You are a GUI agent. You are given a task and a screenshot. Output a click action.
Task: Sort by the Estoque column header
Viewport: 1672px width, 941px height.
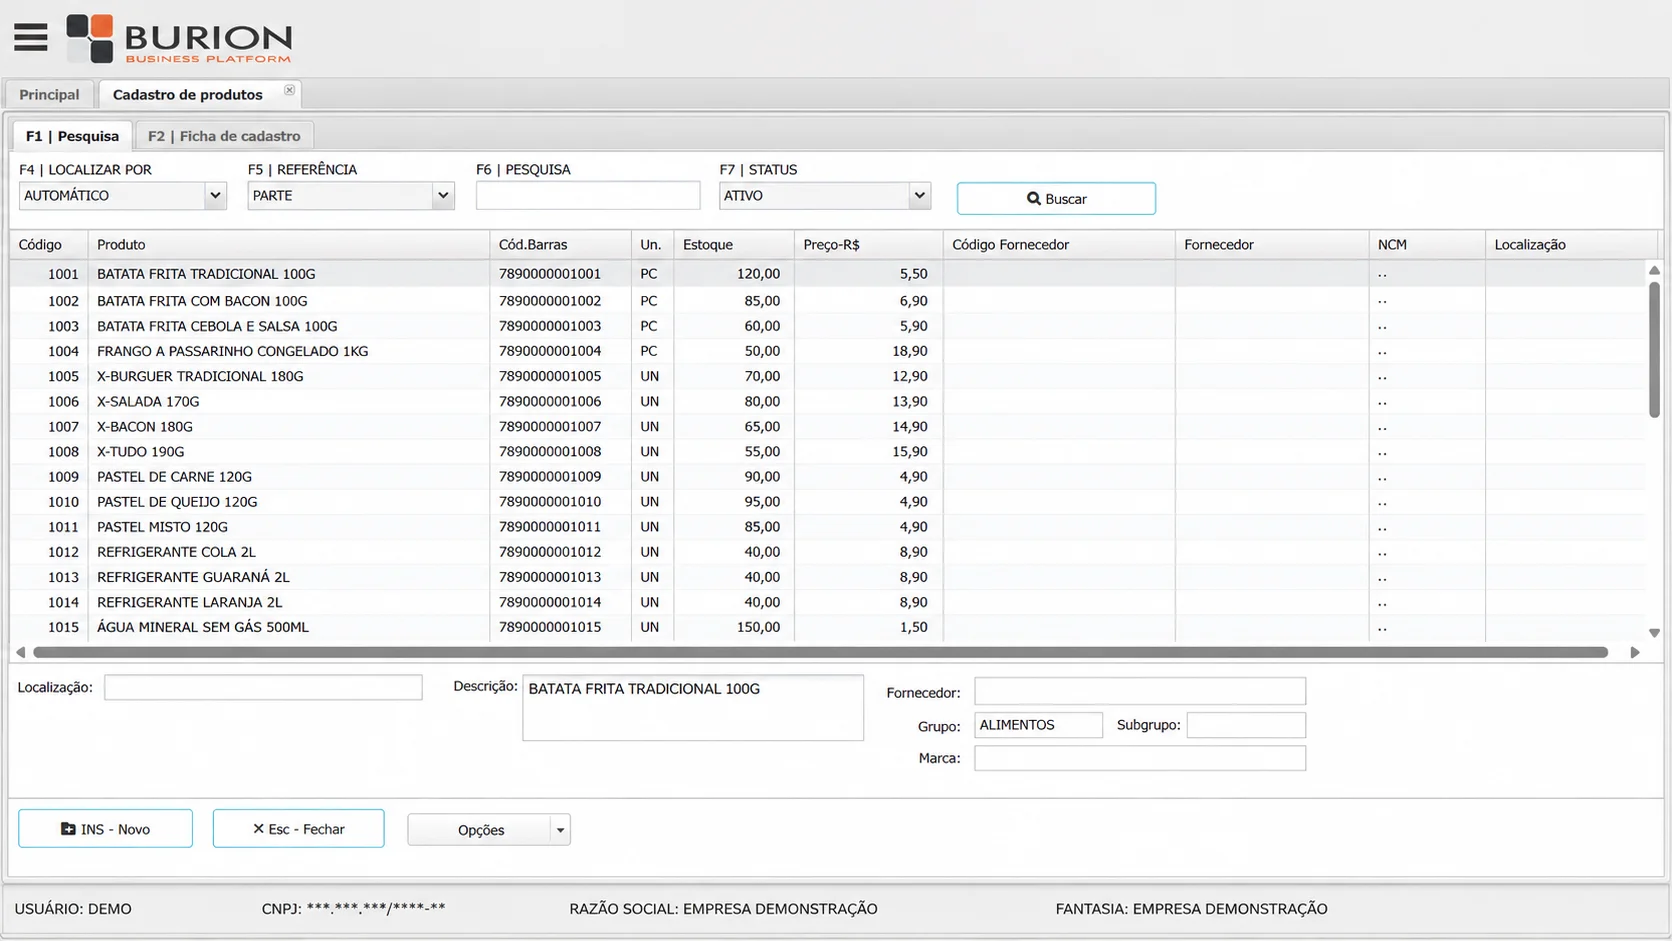pyautogui.click(x=734, y=245)
